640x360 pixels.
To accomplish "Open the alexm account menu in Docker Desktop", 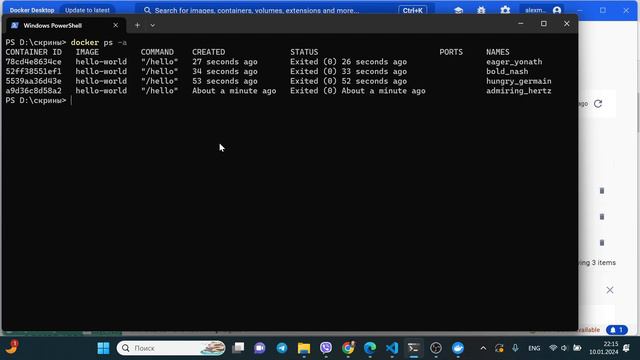I will coord(543,10).
